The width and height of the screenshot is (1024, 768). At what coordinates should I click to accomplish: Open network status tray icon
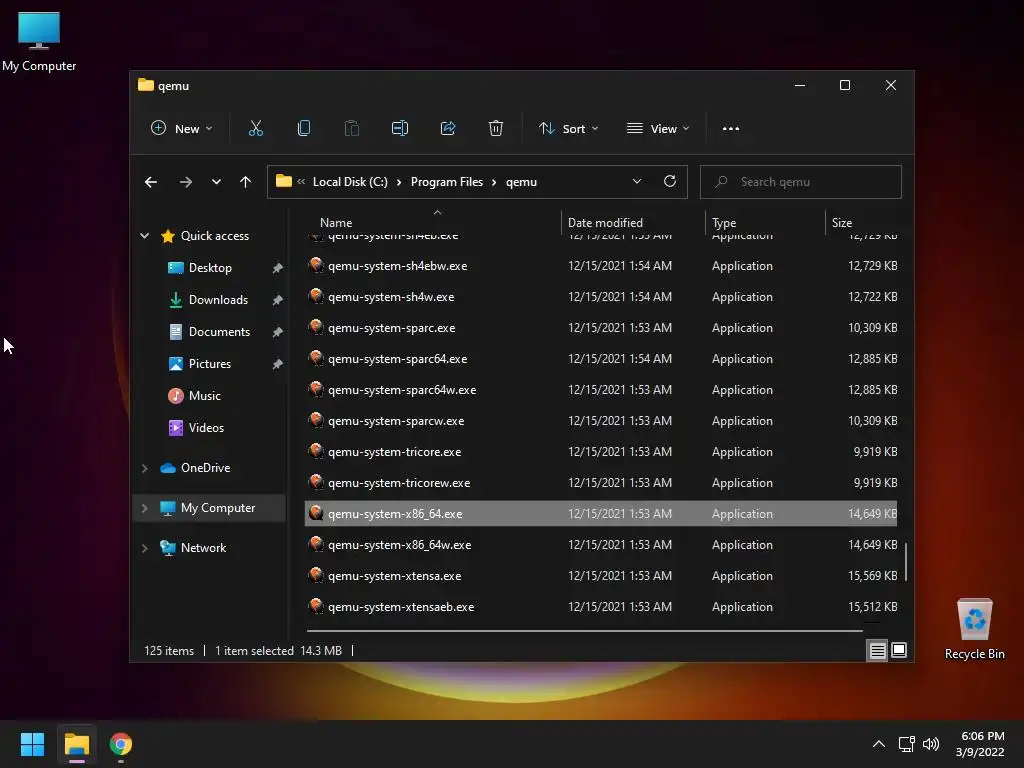[x=906, y=744]
